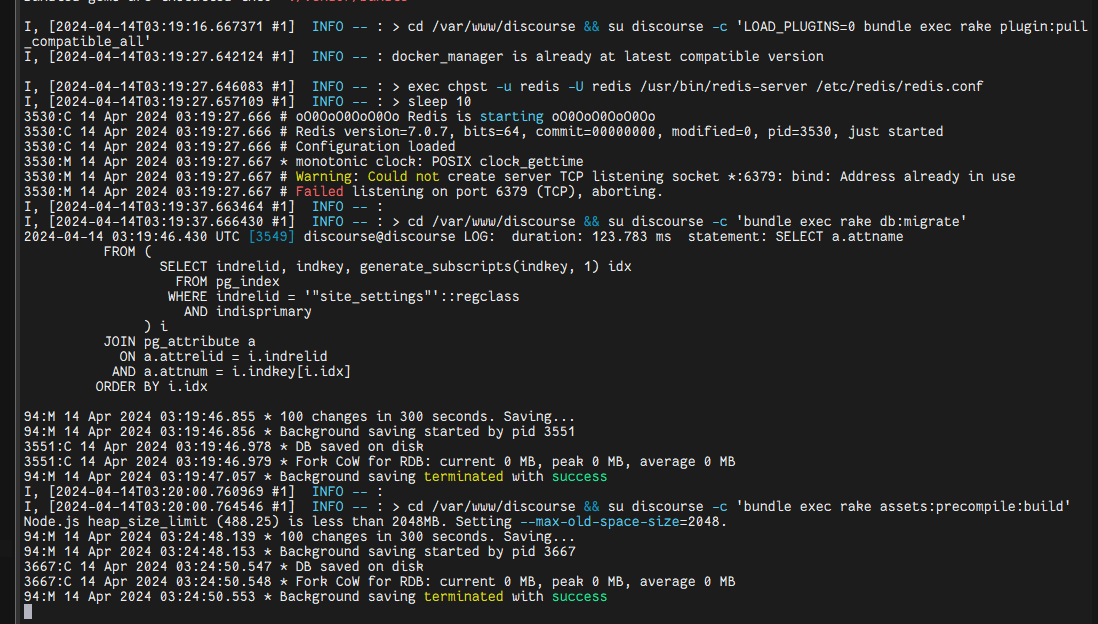The image size is (1098, 624).
Task: Click the cyan word 'starting' in the Redis line
Action: click(511, 117)
